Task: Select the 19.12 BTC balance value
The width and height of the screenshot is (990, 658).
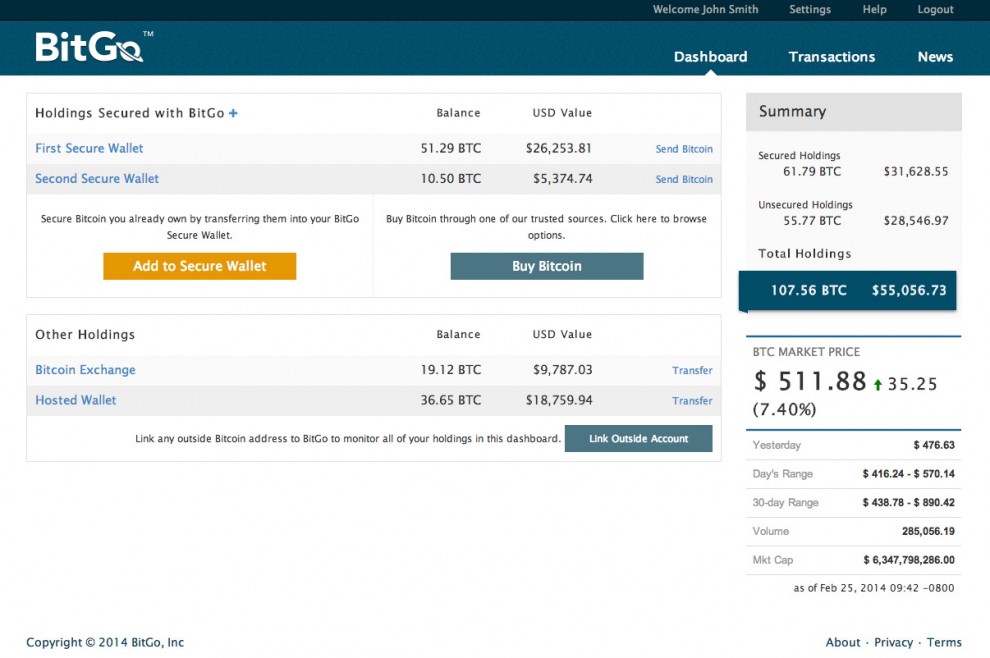Action: [x=451, y=370]
